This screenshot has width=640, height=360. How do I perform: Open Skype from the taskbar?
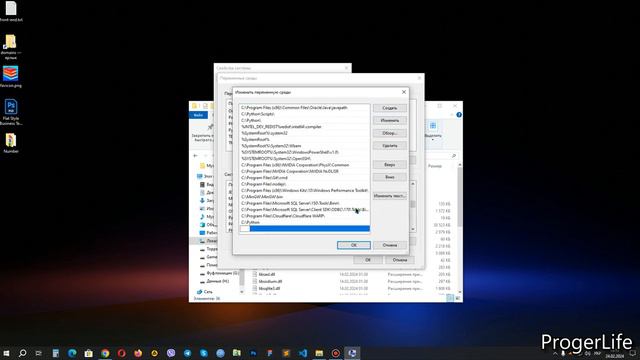coord(204,353)
